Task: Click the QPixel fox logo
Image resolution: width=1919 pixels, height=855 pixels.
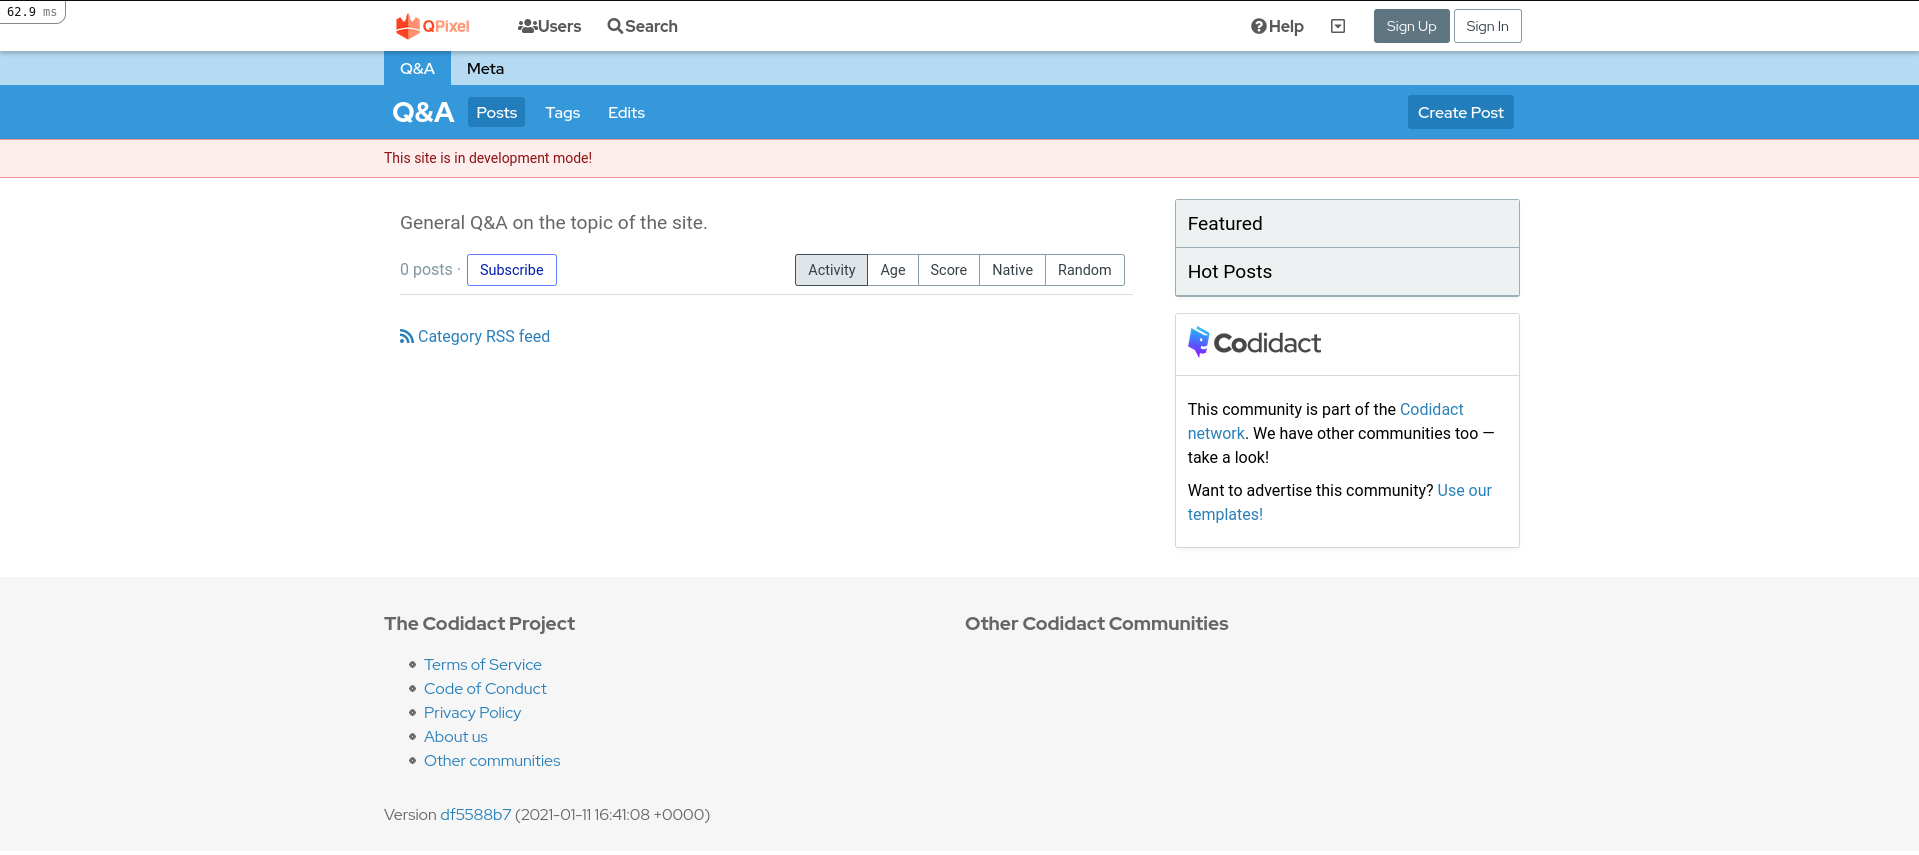Action: point(432,26)
